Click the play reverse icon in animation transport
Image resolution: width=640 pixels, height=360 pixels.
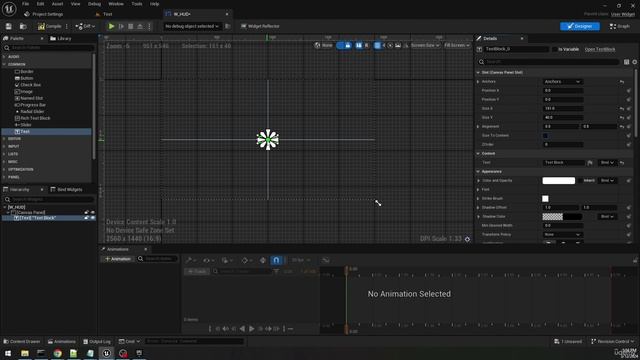(x=242, y=329)
